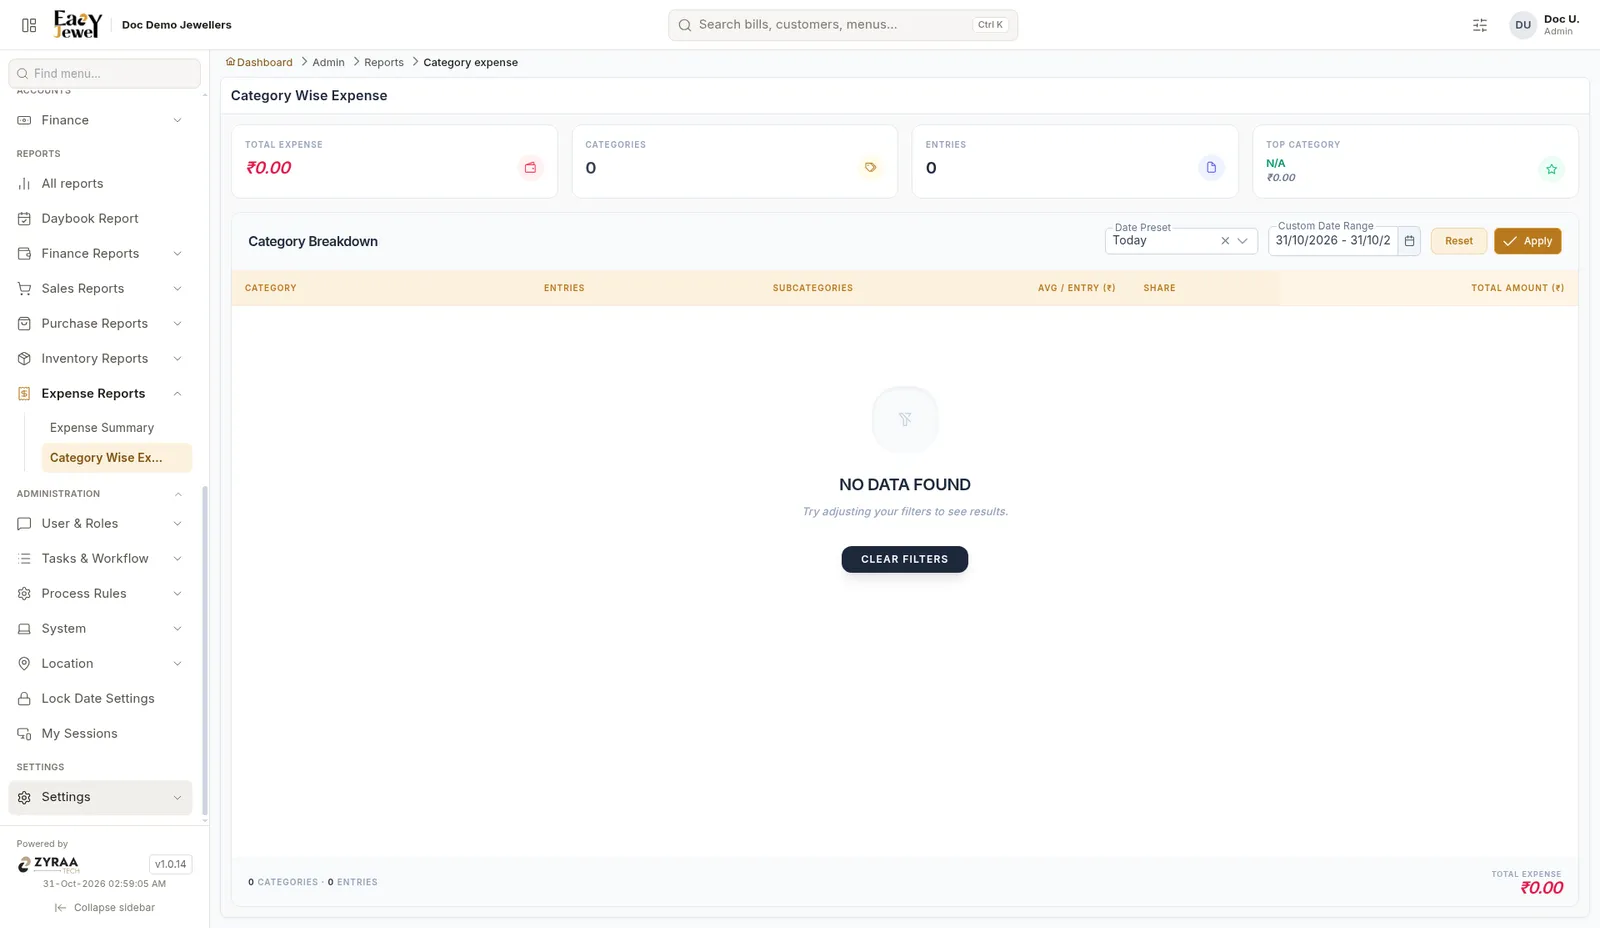The width and height of the screenshot is (1600, 928).
Task: Click the Lock Date Settings padlock icon
Action: tap(24, 699)
